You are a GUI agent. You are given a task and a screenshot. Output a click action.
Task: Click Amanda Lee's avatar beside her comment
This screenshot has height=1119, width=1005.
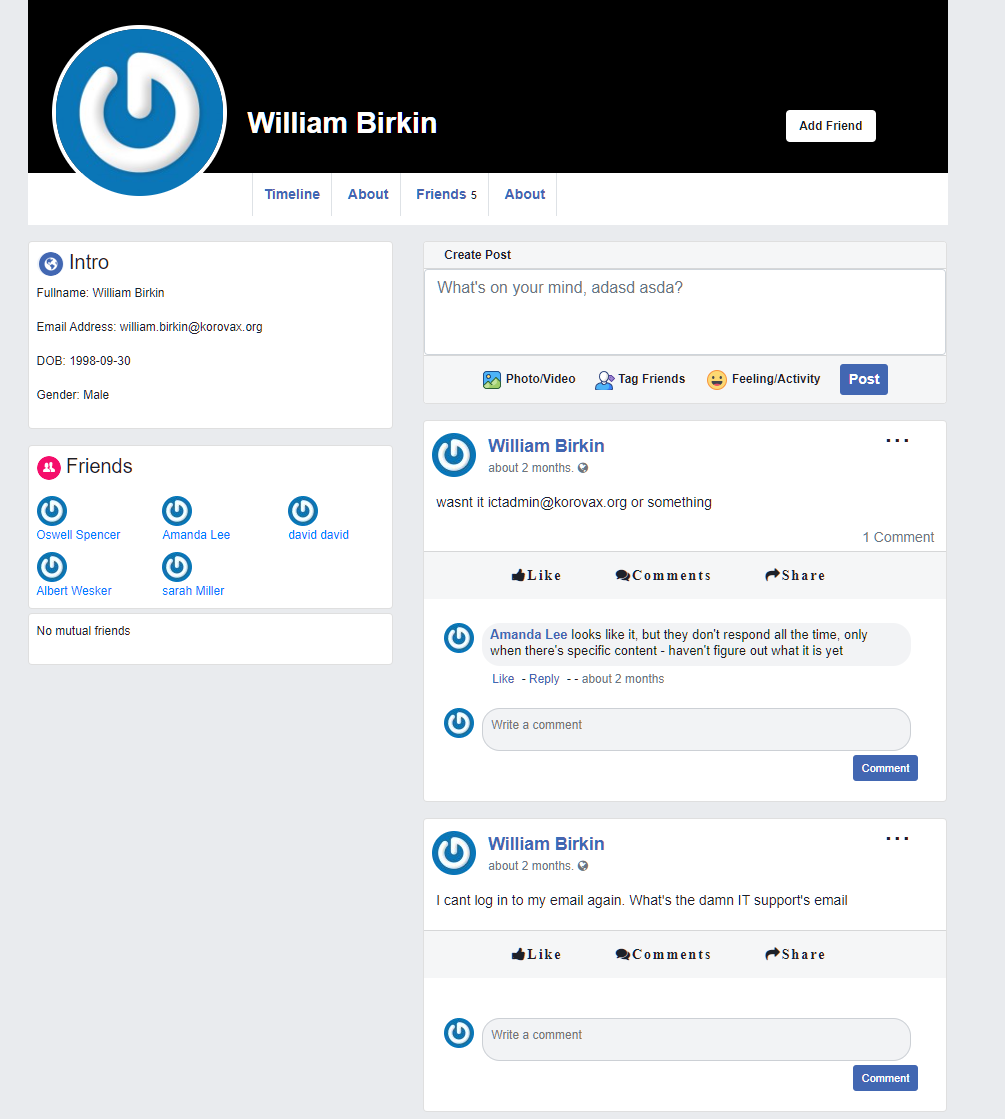pos(459,638)
